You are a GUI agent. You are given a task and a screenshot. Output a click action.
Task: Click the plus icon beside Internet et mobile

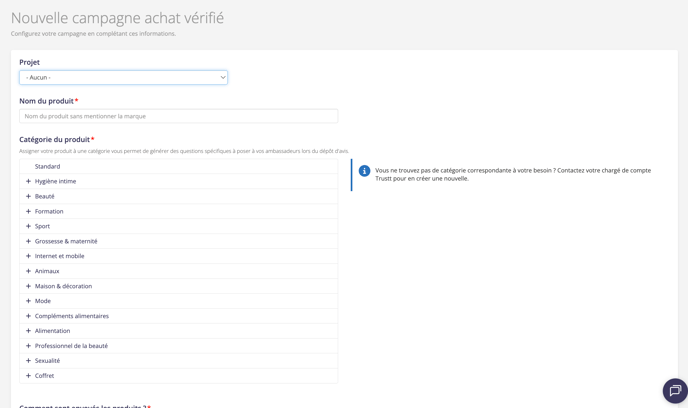pyautogui.click(x=28, y=256)
